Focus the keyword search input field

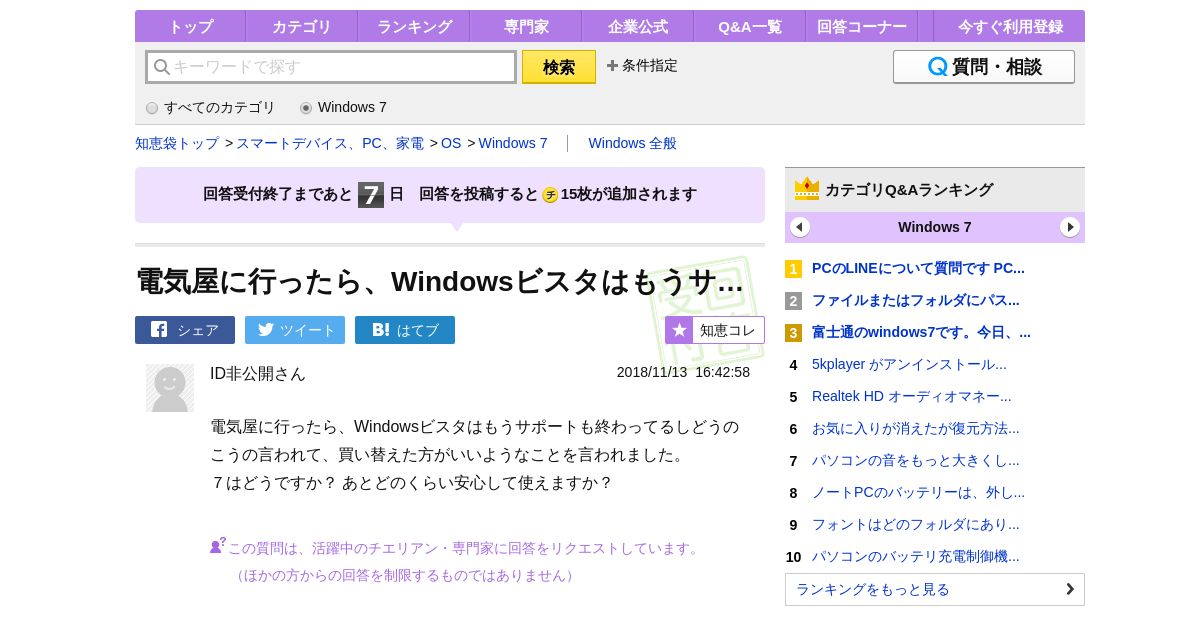click(x=331, y=67)
